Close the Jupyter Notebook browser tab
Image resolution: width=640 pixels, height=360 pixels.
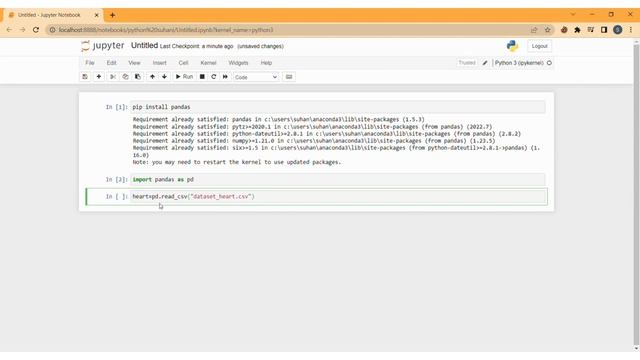coord(97,15)
